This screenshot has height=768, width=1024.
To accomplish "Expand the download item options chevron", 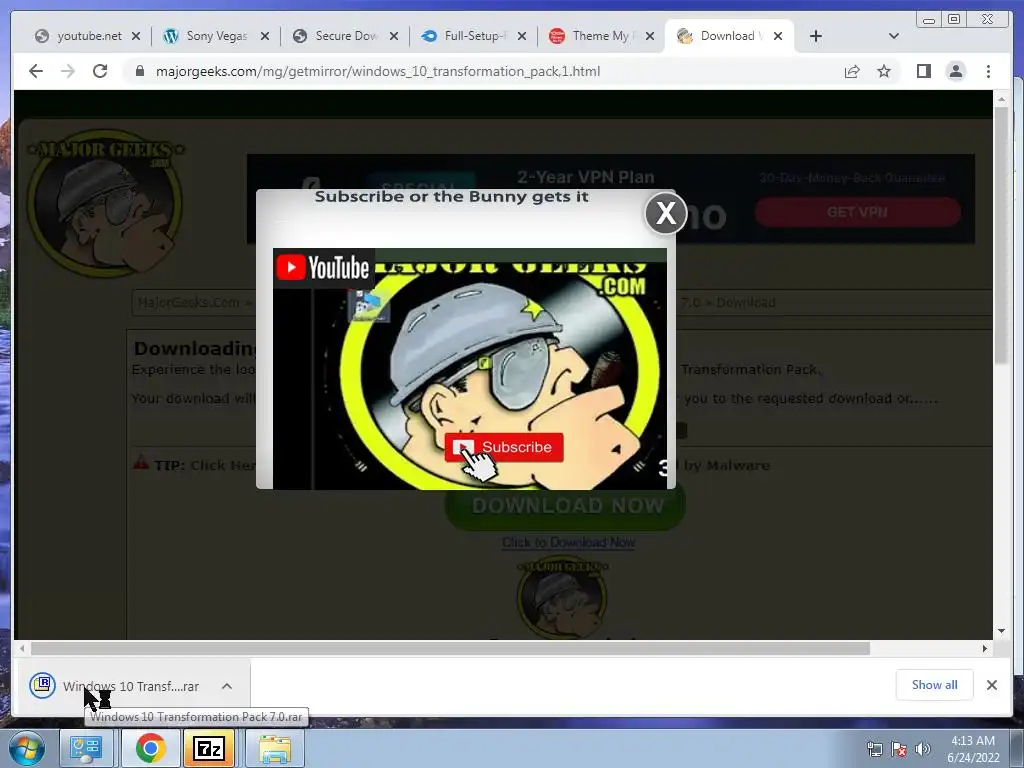I will [x=227, y=686].
